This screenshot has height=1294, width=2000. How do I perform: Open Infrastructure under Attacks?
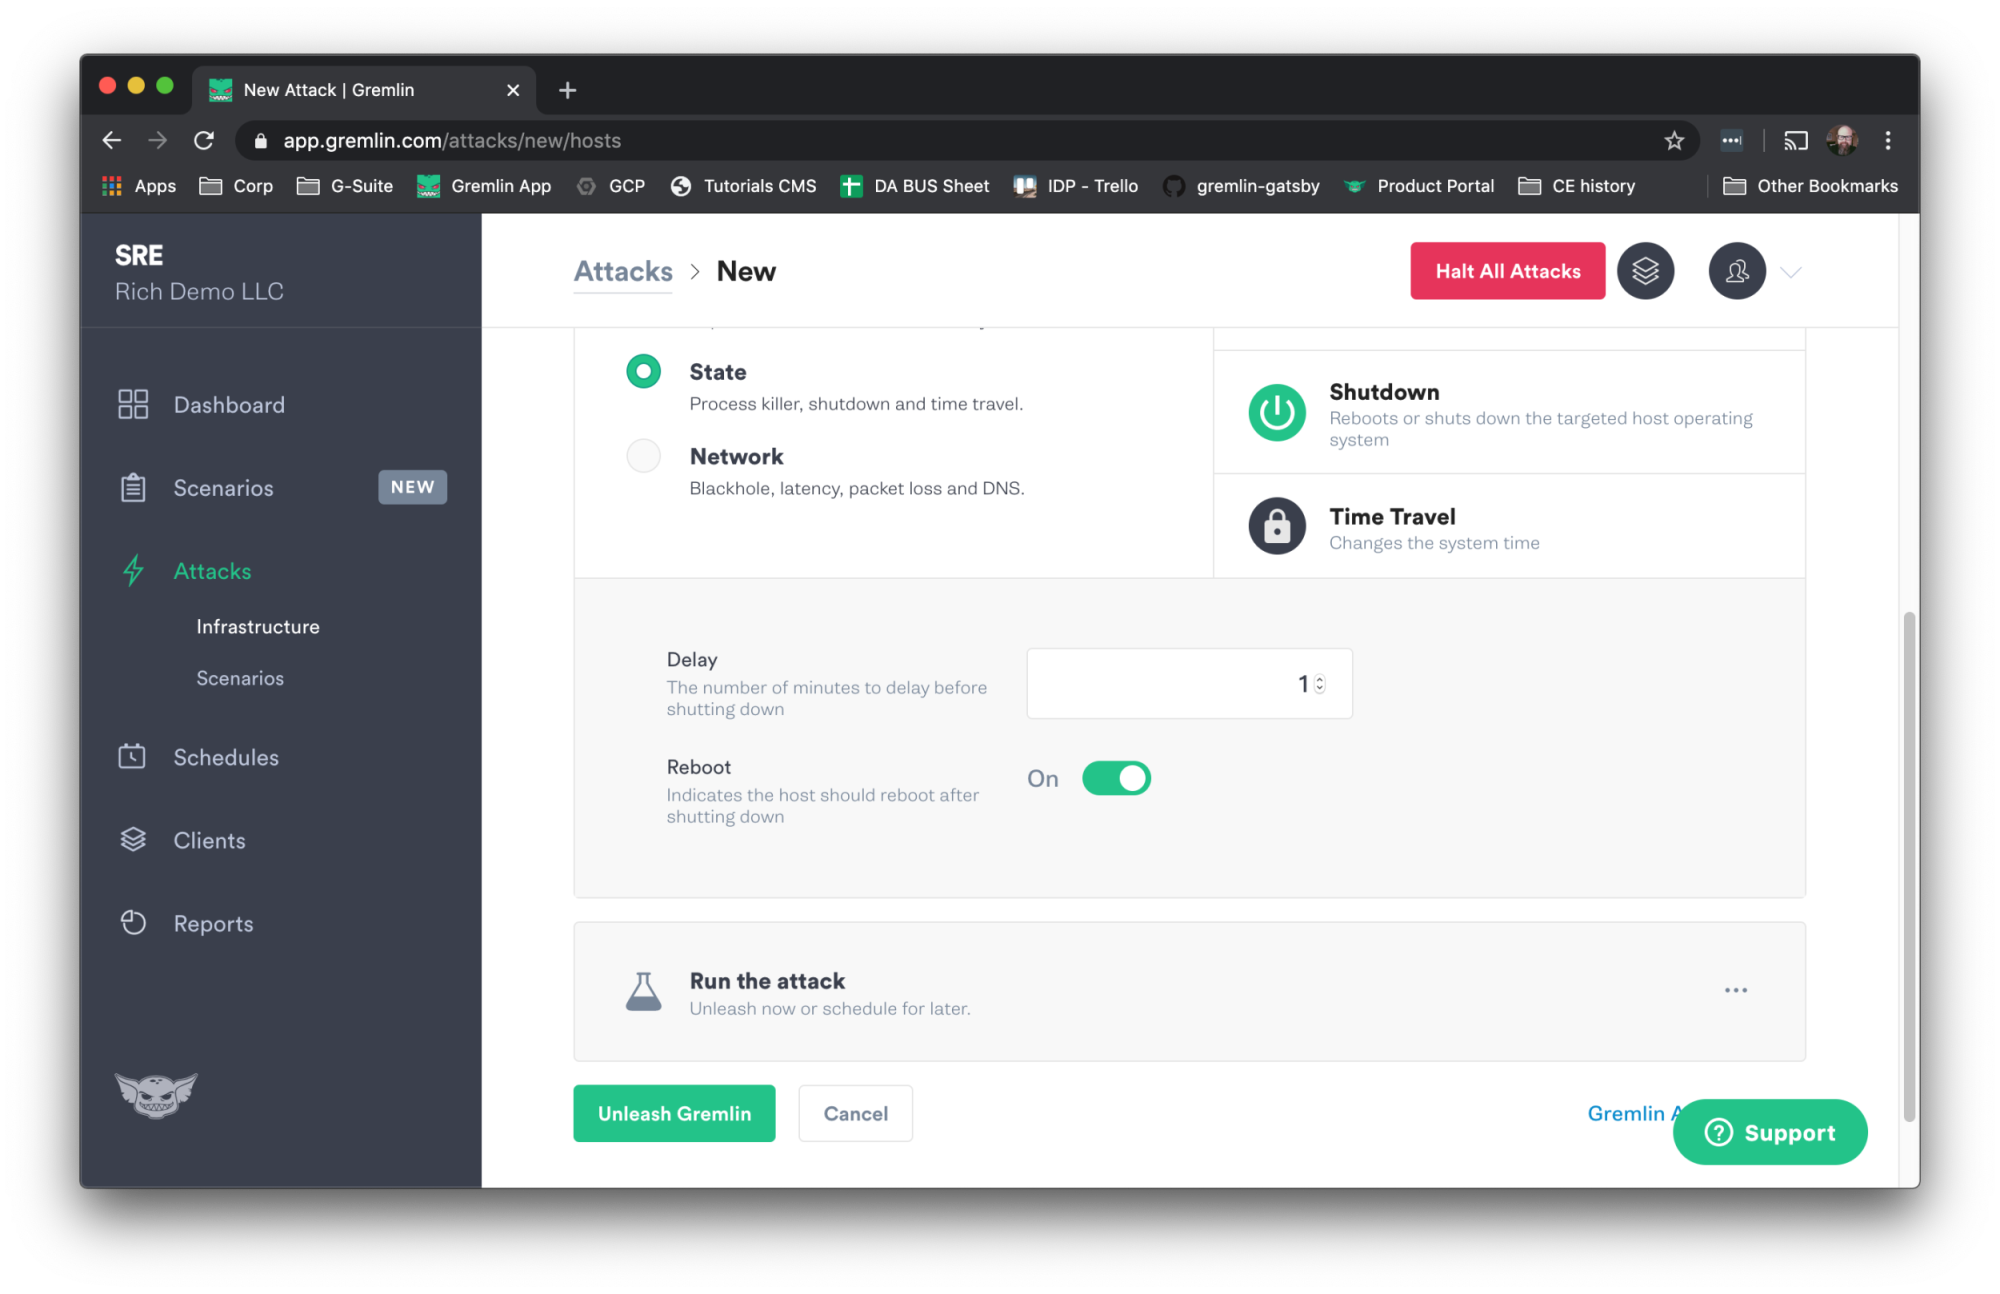[x=258, y=626]
